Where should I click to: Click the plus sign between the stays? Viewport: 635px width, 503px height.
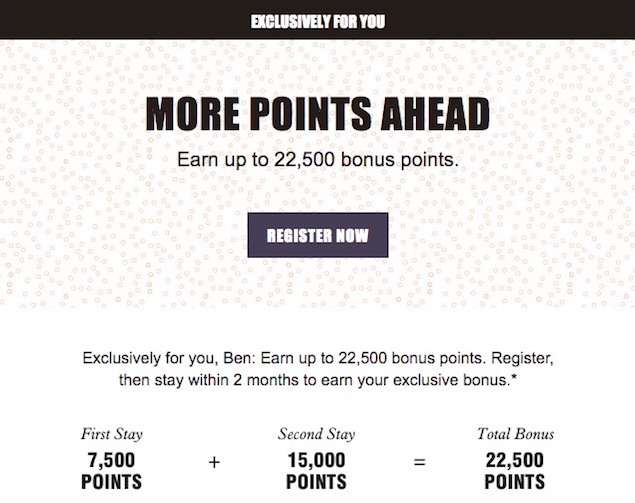pyautogui.click(x=214, y=462)
